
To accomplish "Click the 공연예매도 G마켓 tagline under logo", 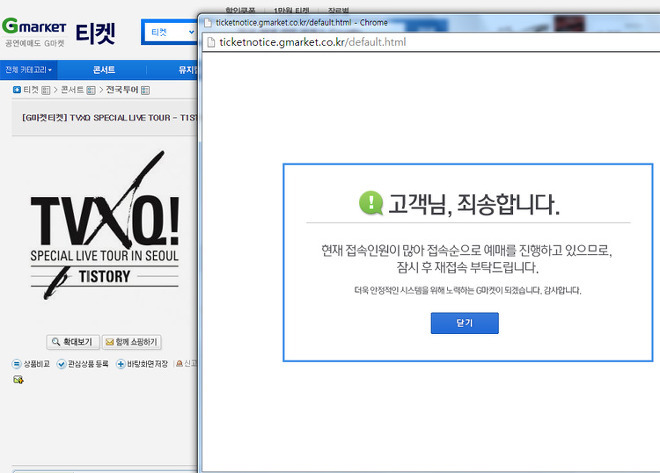I will (35, 43).
